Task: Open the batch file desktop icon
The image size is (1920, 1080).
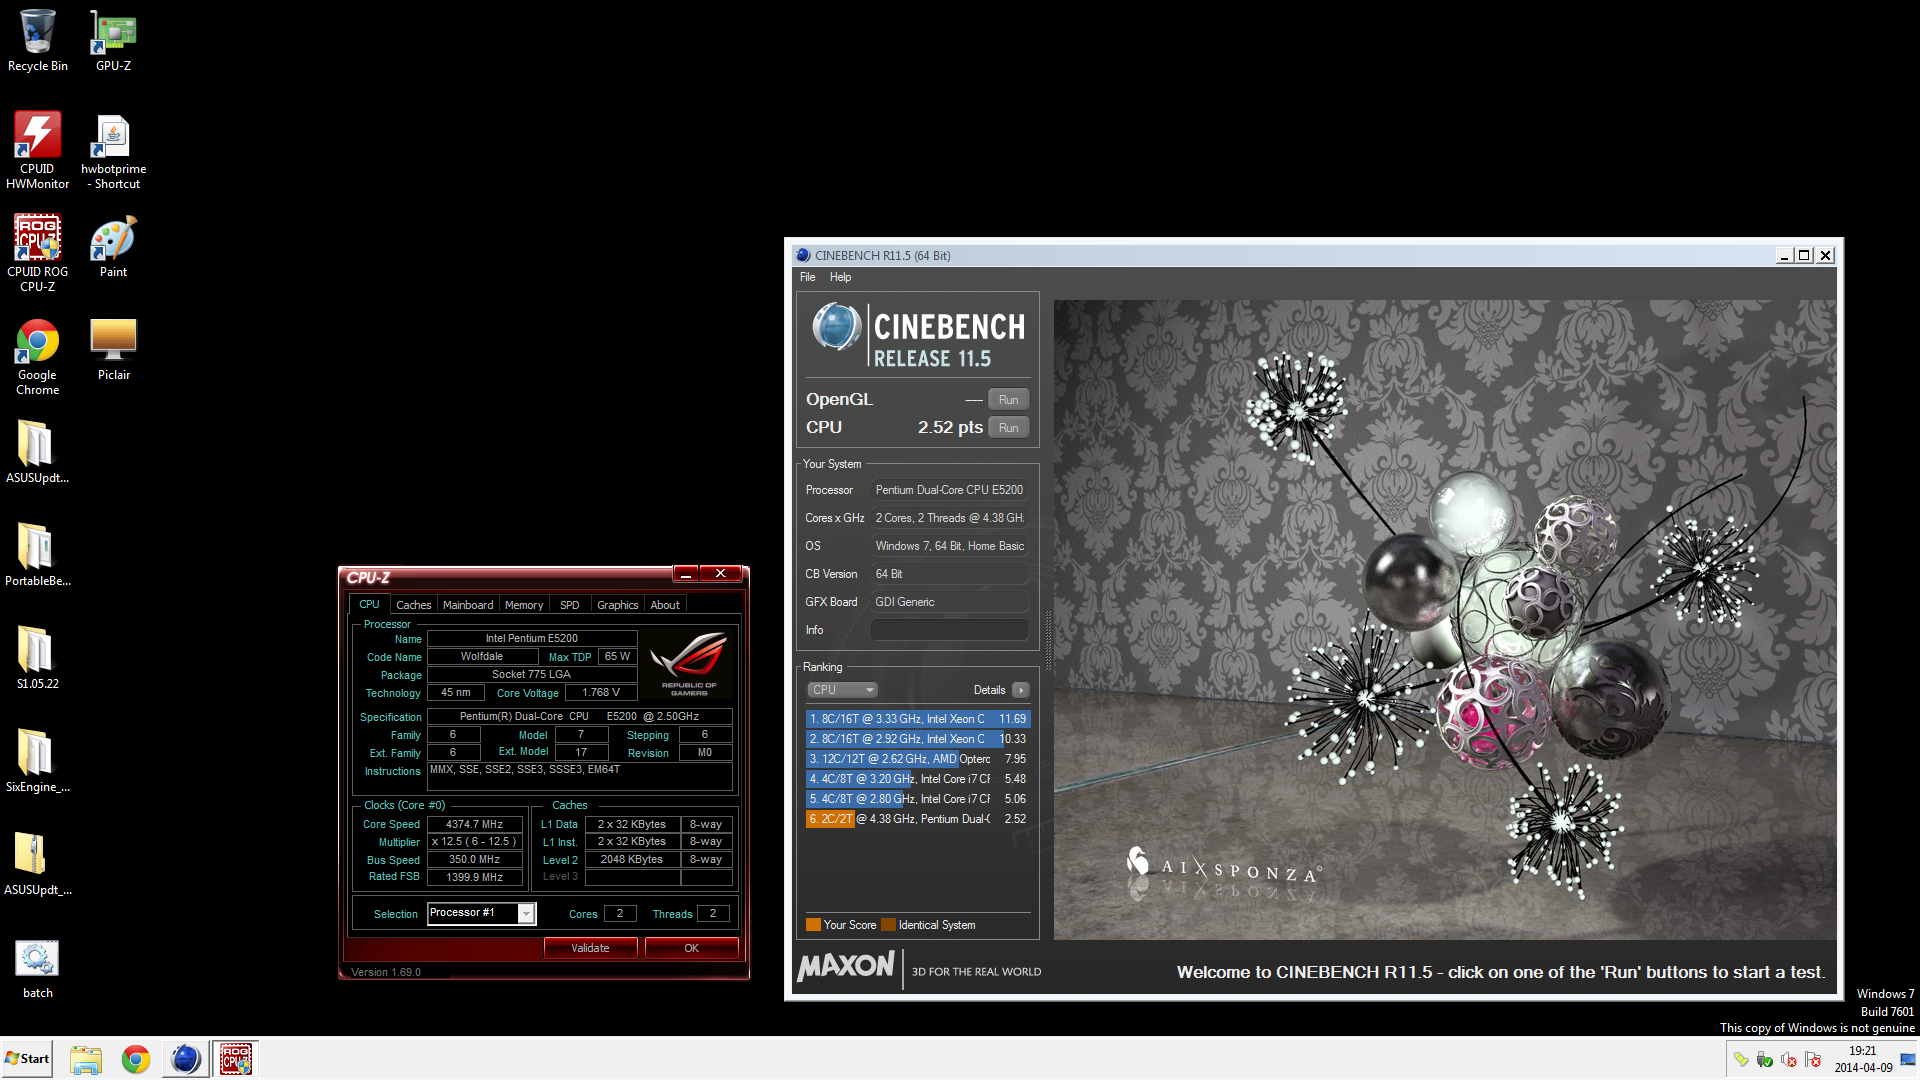Action: pyautogui.click(x=38, y=967)
